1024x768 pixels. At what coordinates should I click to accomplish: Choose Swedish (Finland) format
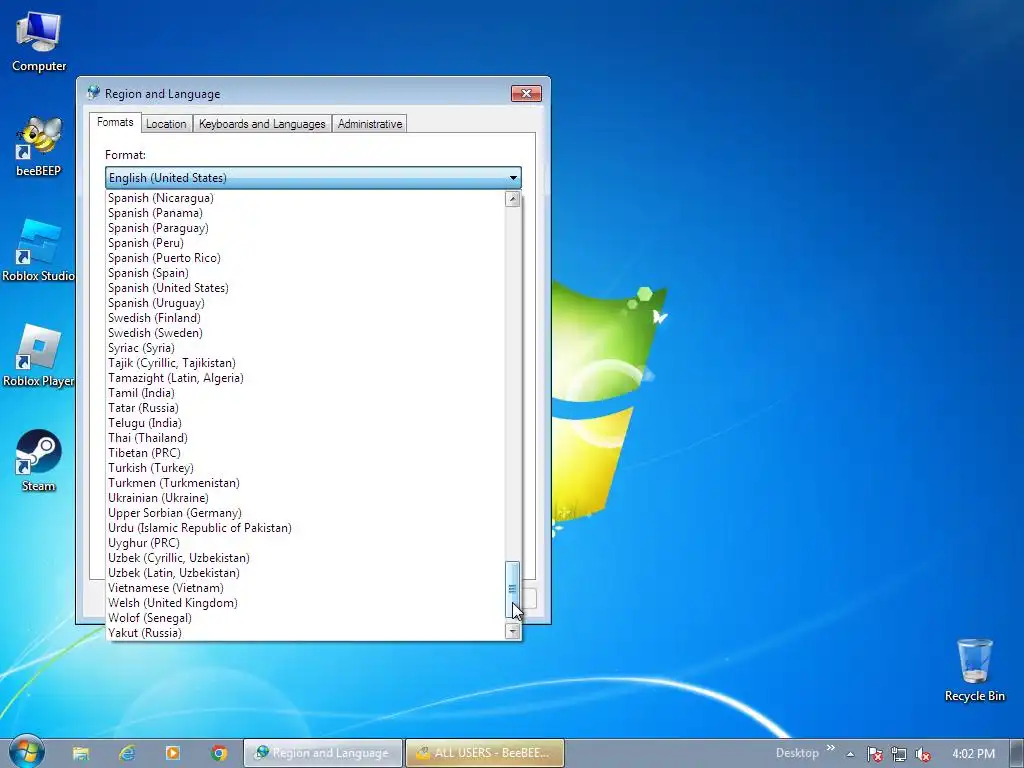tap(306, 318)
